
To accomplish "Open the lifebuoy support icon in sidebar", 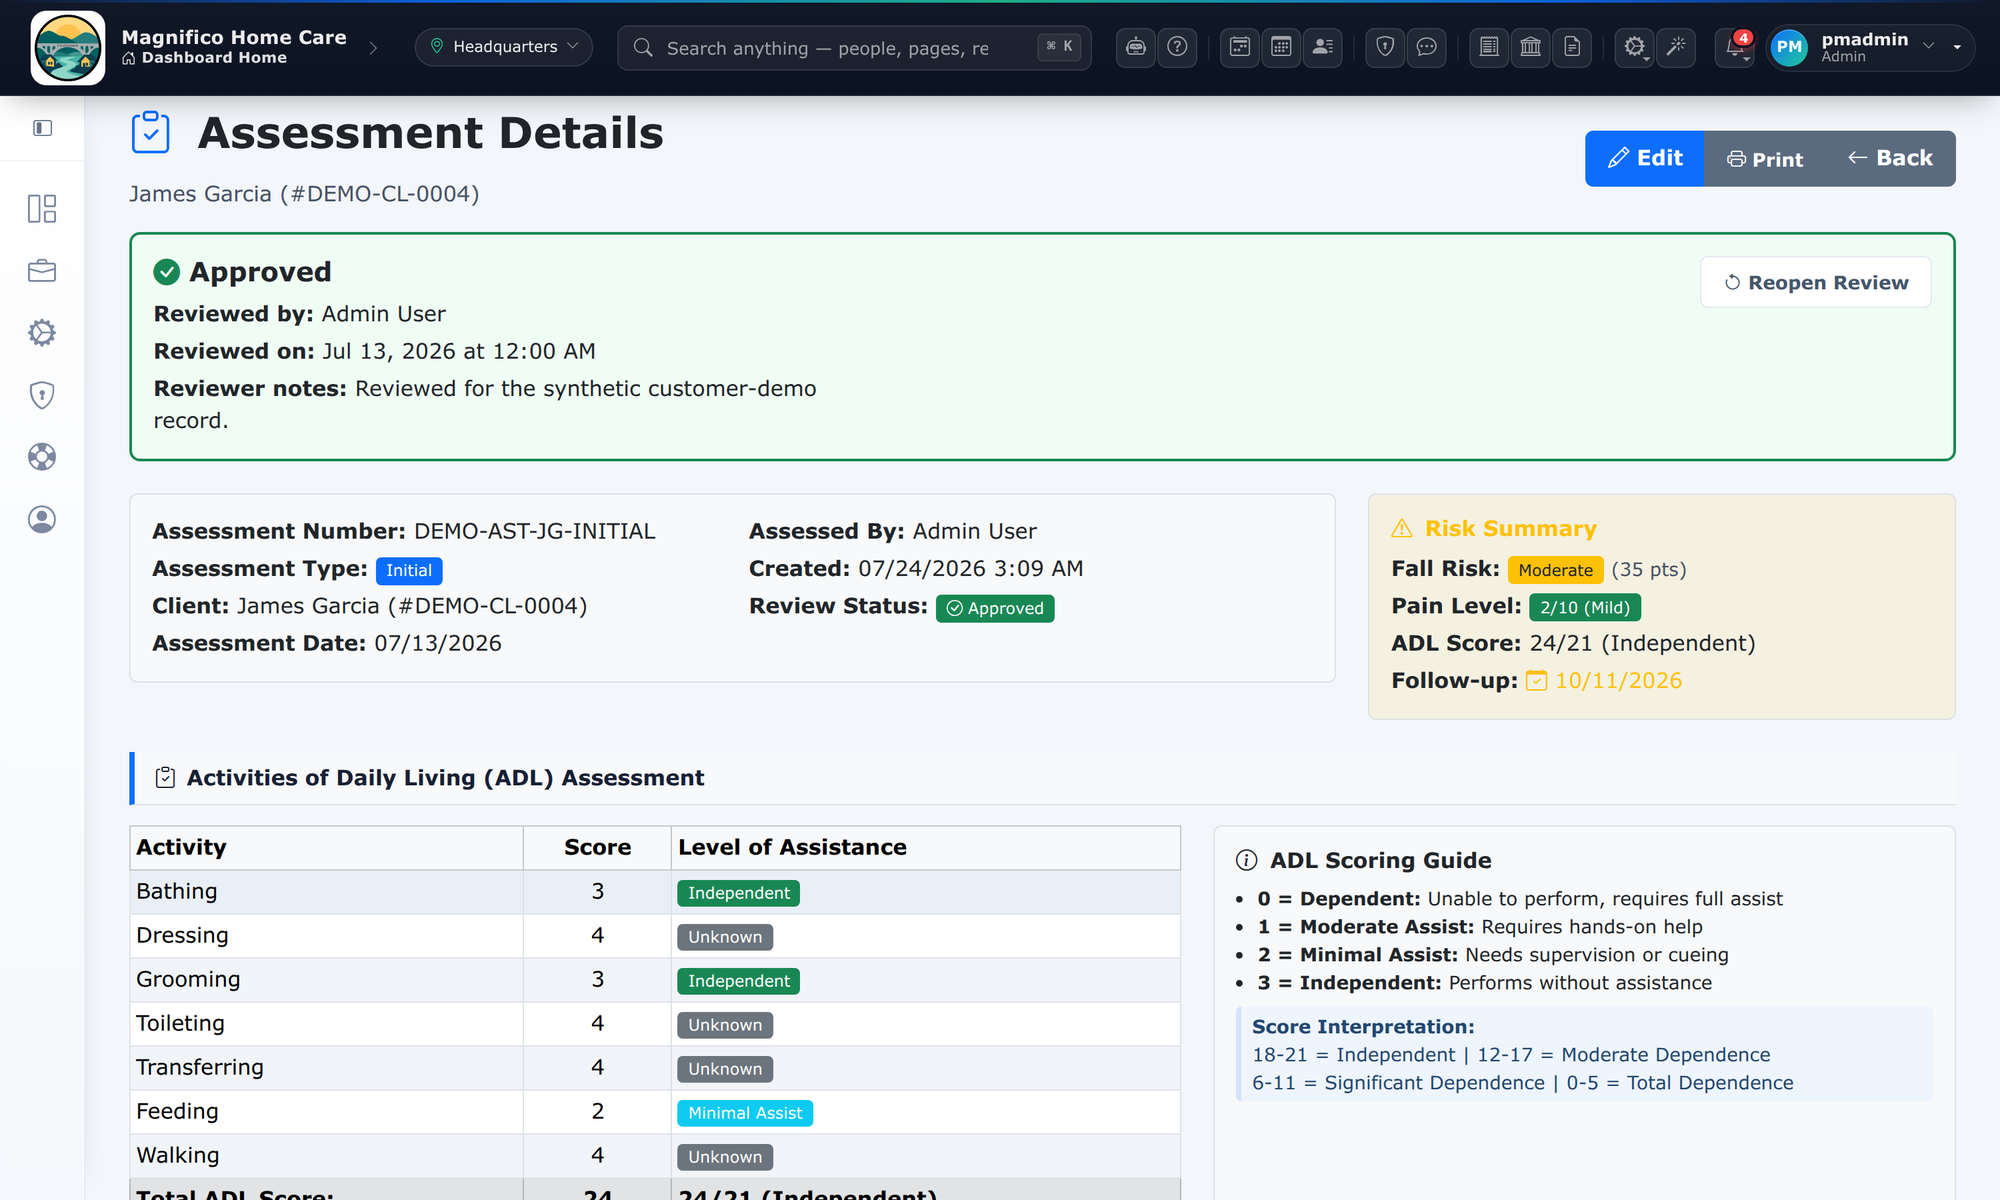I will [42, 457].
